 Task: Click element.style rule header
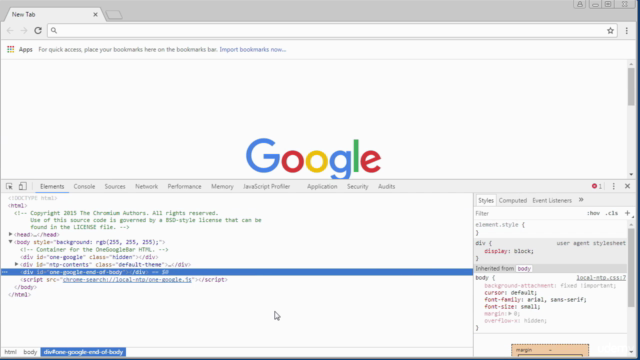tap(500, 224)
